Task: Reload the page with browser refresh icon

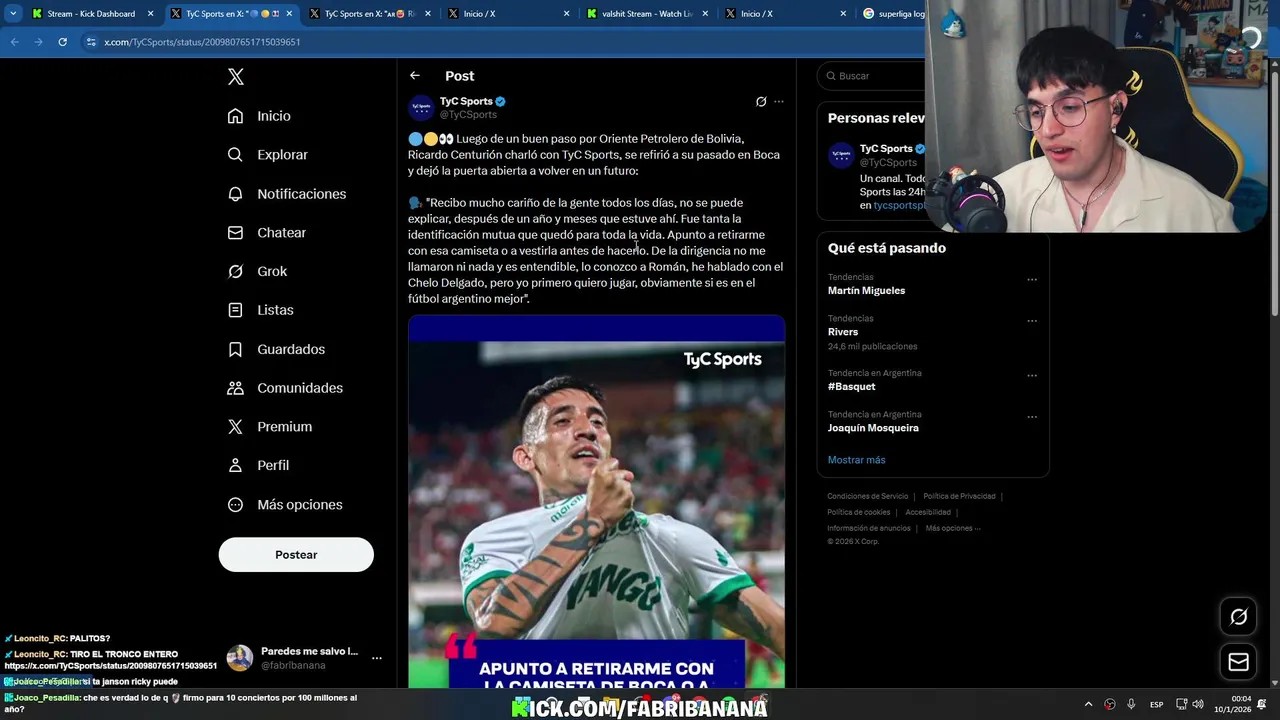Action: click(x=62, y=42)
